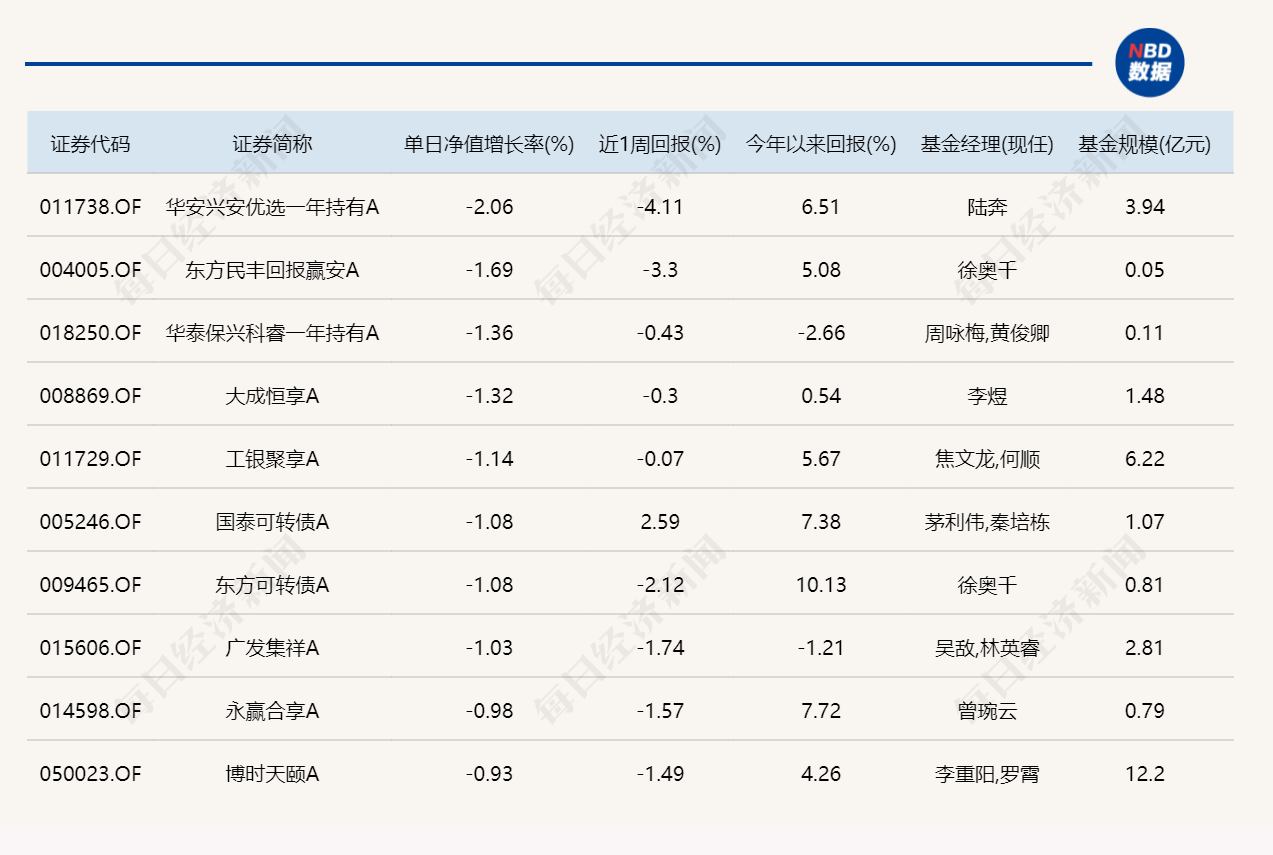Click the 东方可转债A fund name
Image resolution: width=1273 pixels, height=855 pixels.
click(272, 585)
